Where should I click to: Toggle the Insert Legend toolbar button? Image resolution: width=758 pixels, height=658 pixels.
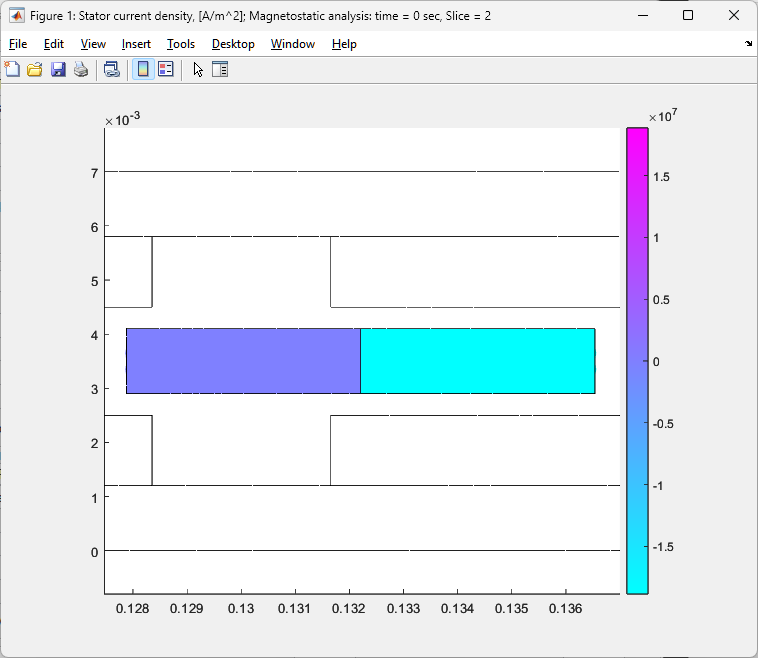coord(165,70)
